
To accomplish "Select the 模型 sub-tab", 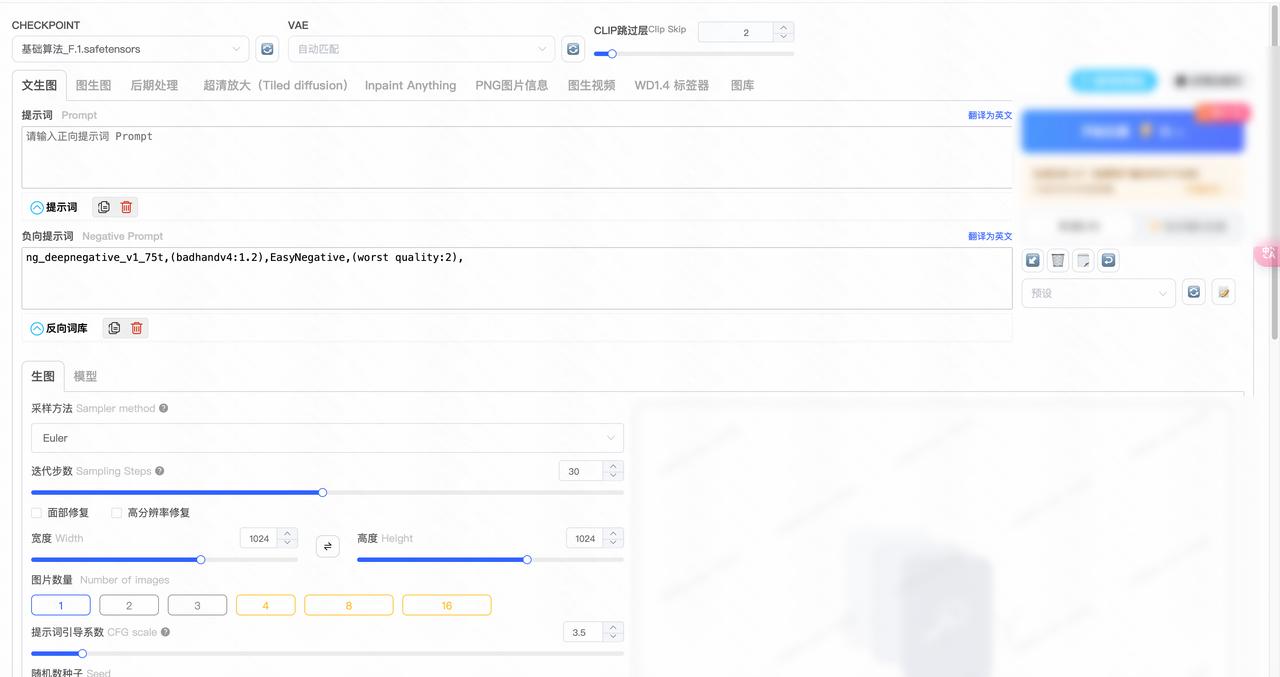I will (86, 376).
